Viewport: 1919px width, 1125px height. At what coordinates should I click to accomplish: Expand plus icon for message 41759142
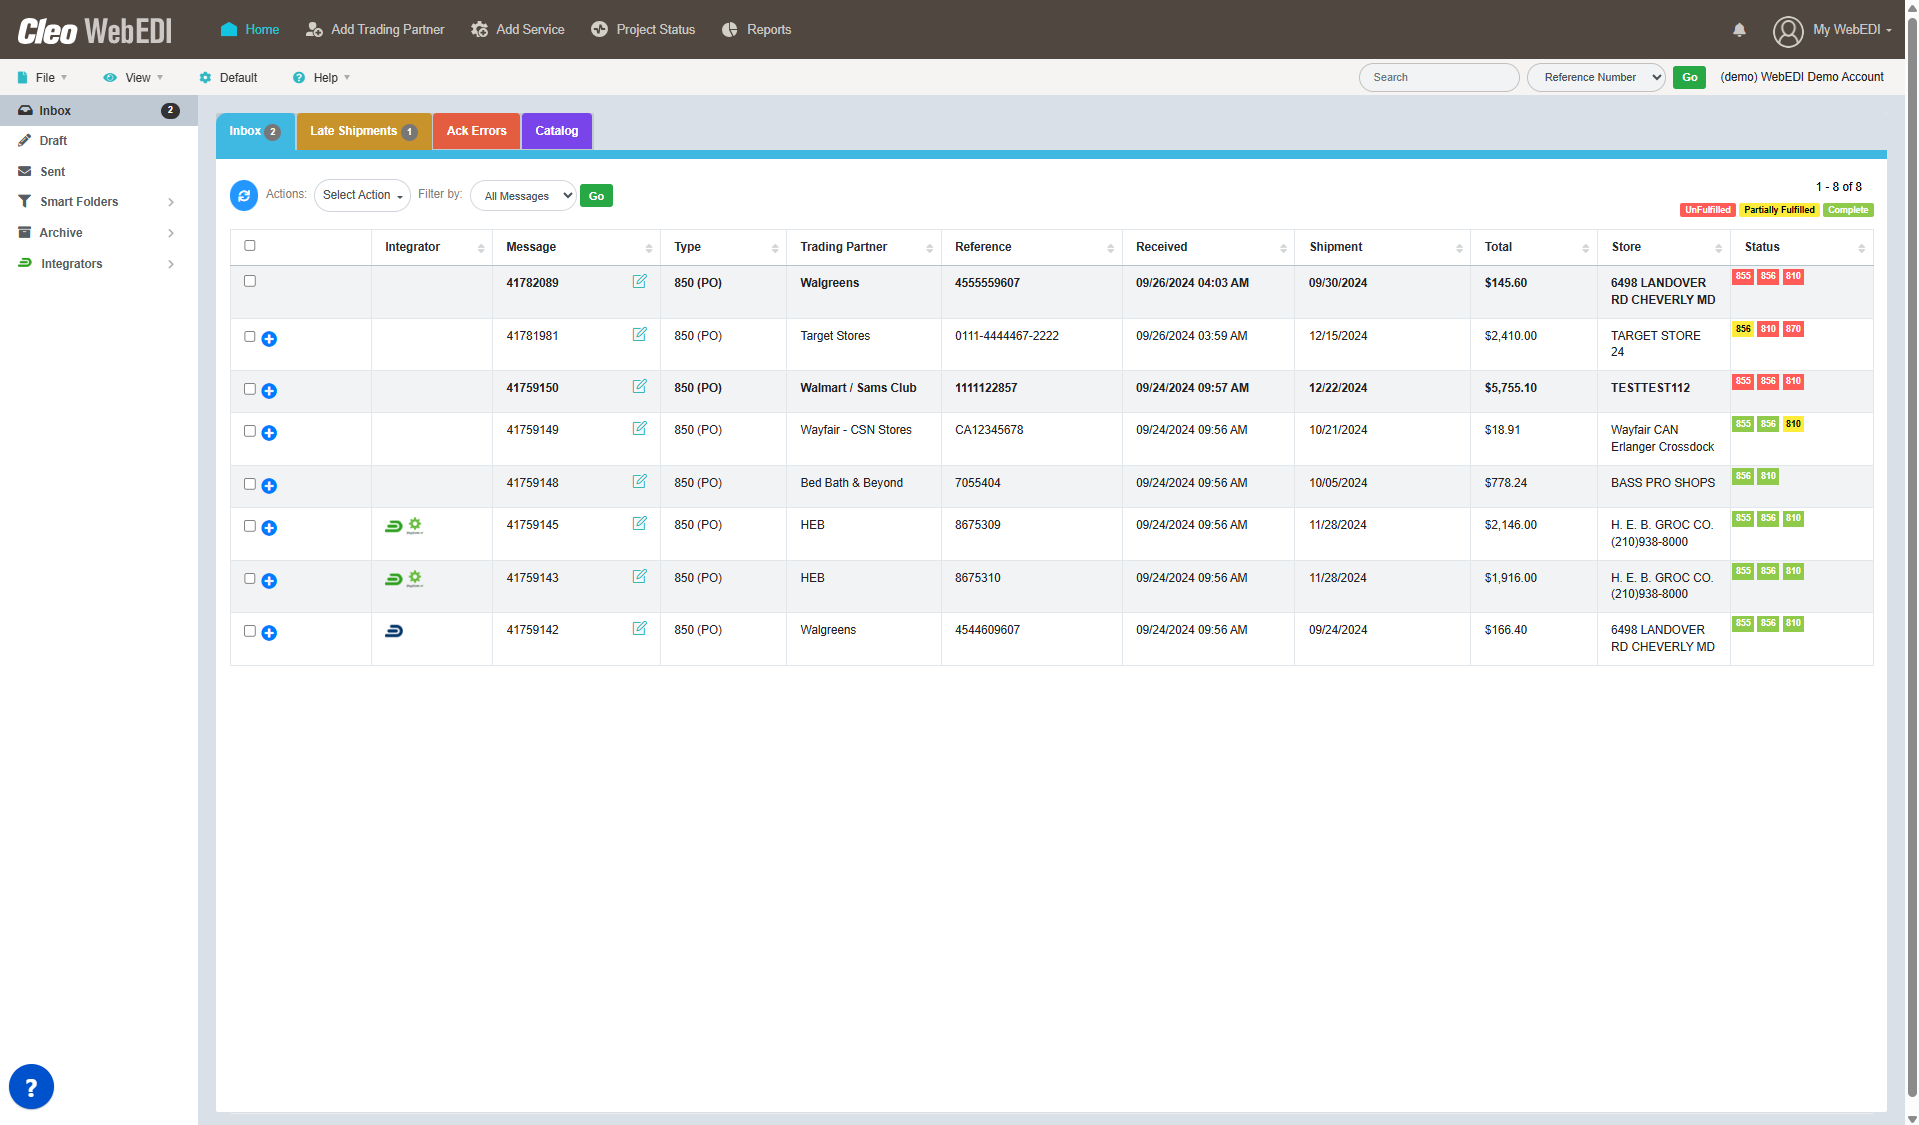[x=269, y=633]
